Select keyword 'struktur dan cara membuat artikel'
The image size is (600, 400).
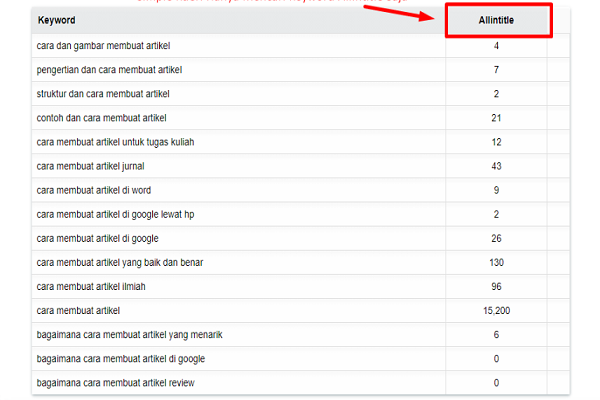pos(103,94)
